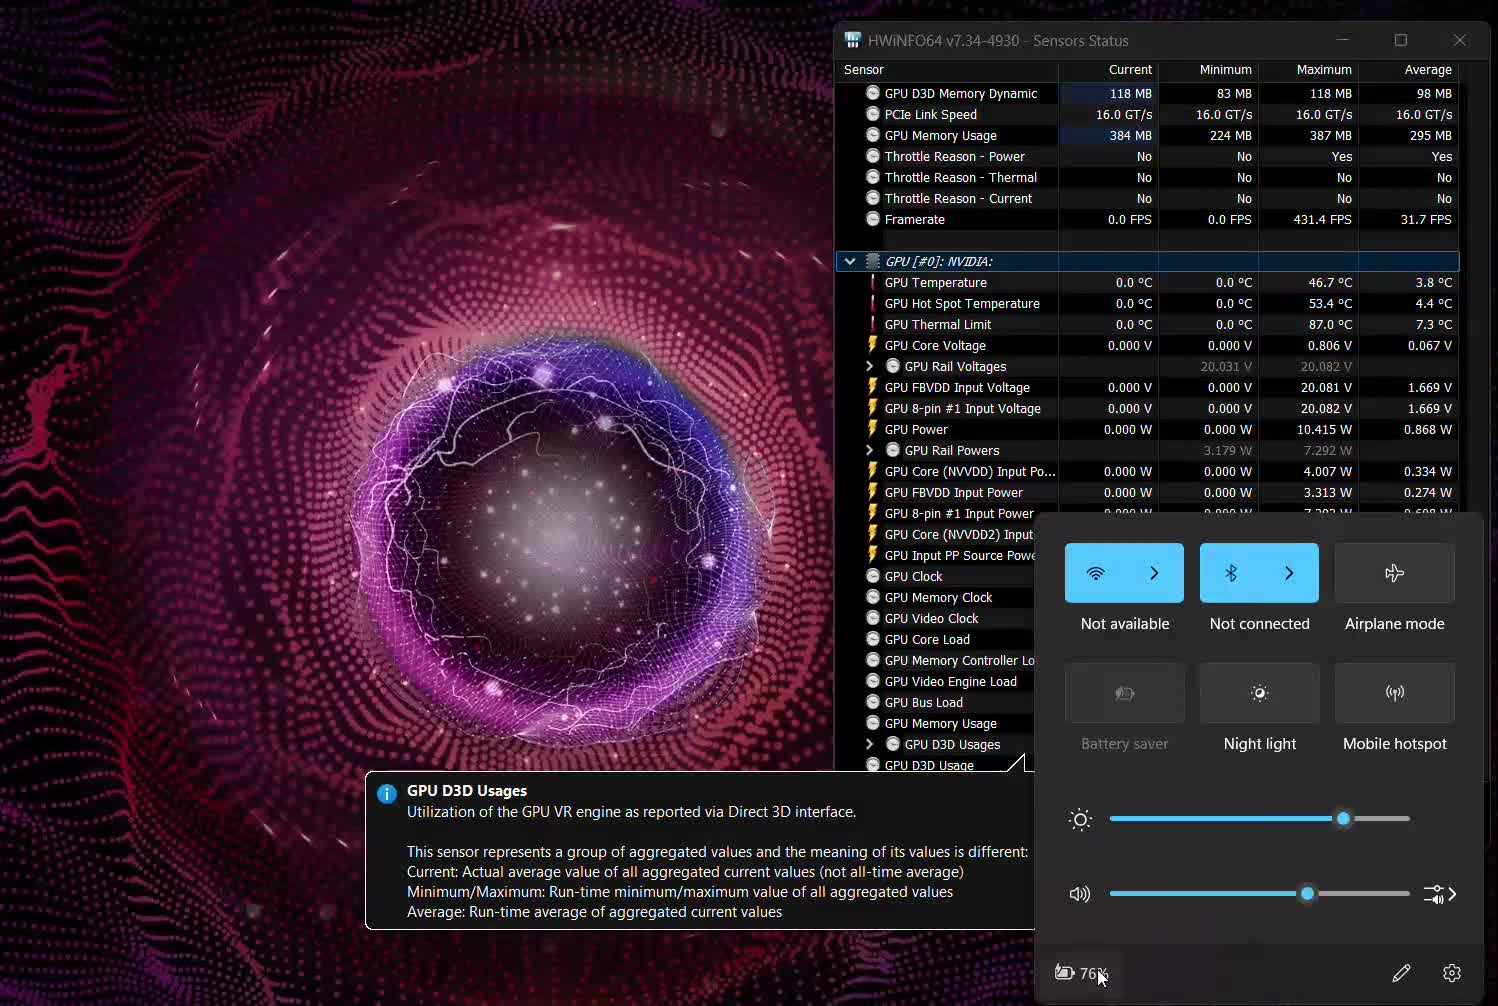Expand the GPU Rail Voltages group
This screenshot has width=1498, height=1006.
pyautogui.click(x=869, y=367)
